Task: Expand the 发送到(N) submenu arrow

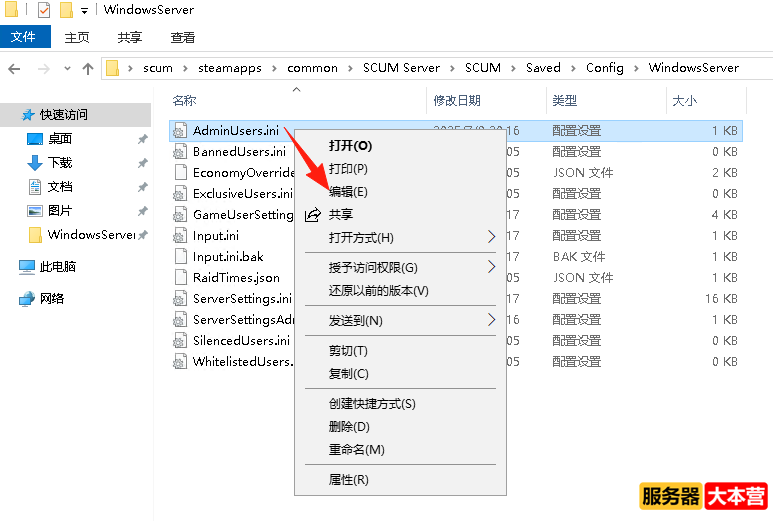Action: [491, 320]
